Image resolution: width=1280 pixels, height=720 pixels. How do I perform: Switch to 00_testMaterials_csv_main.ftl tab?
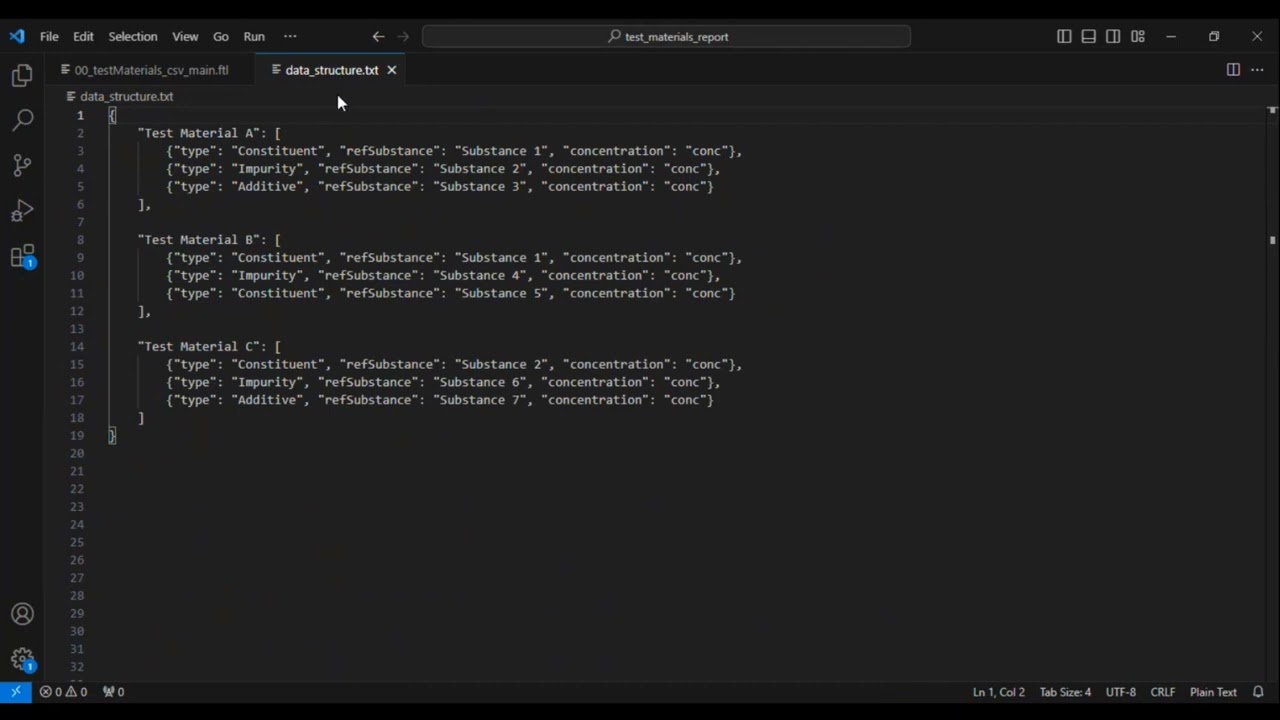coord(151,70)
